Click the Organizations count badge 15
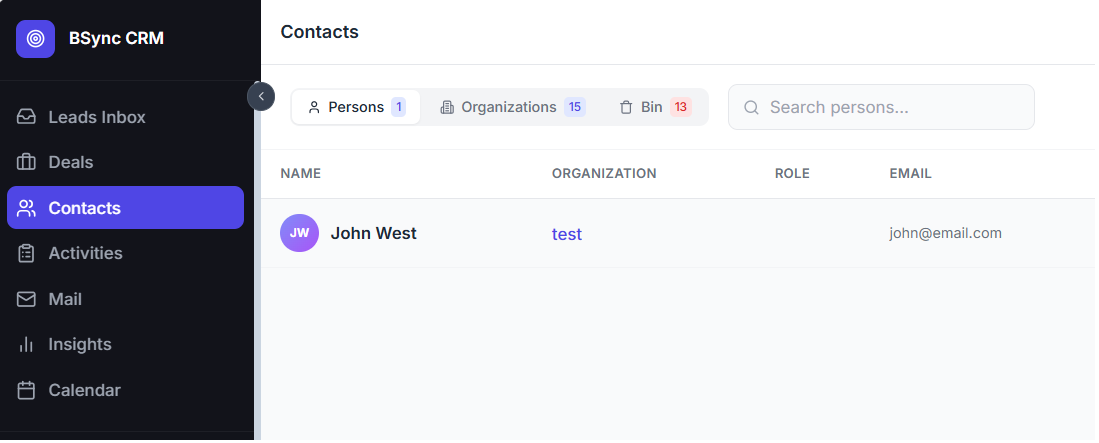The image size is (1099, 443). tap(575, 107)
